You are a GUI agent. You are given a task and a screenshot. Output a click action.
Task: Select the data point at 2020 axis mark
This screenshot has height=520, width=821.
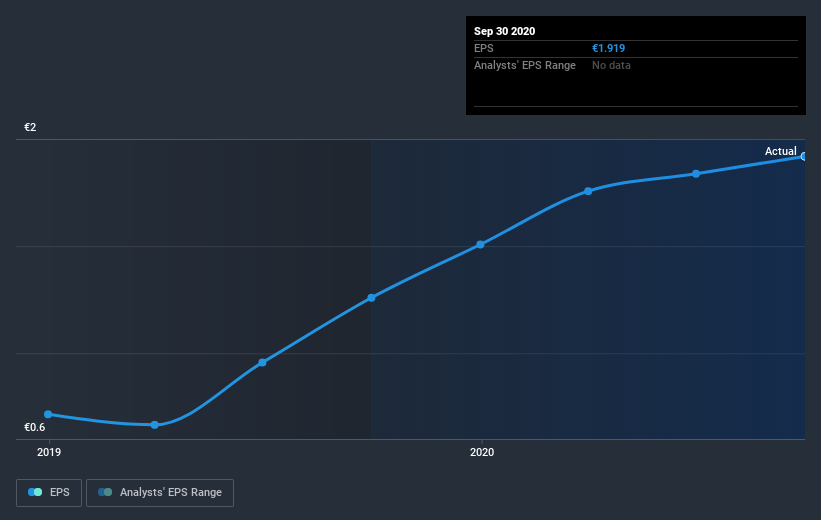coord(480,245)
